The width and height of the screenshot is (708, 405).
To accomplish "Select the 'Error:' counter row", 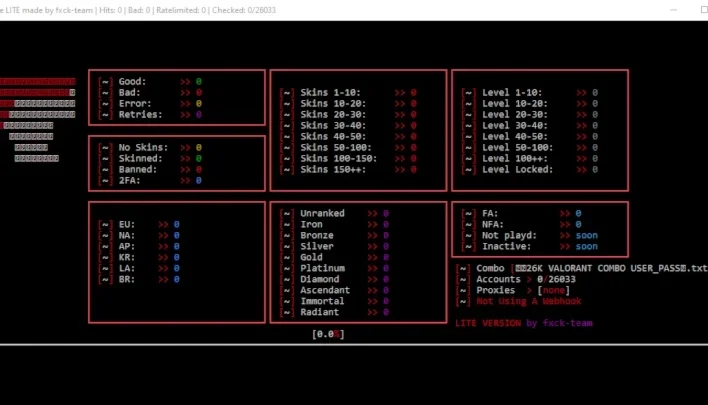I will point(150,103).
